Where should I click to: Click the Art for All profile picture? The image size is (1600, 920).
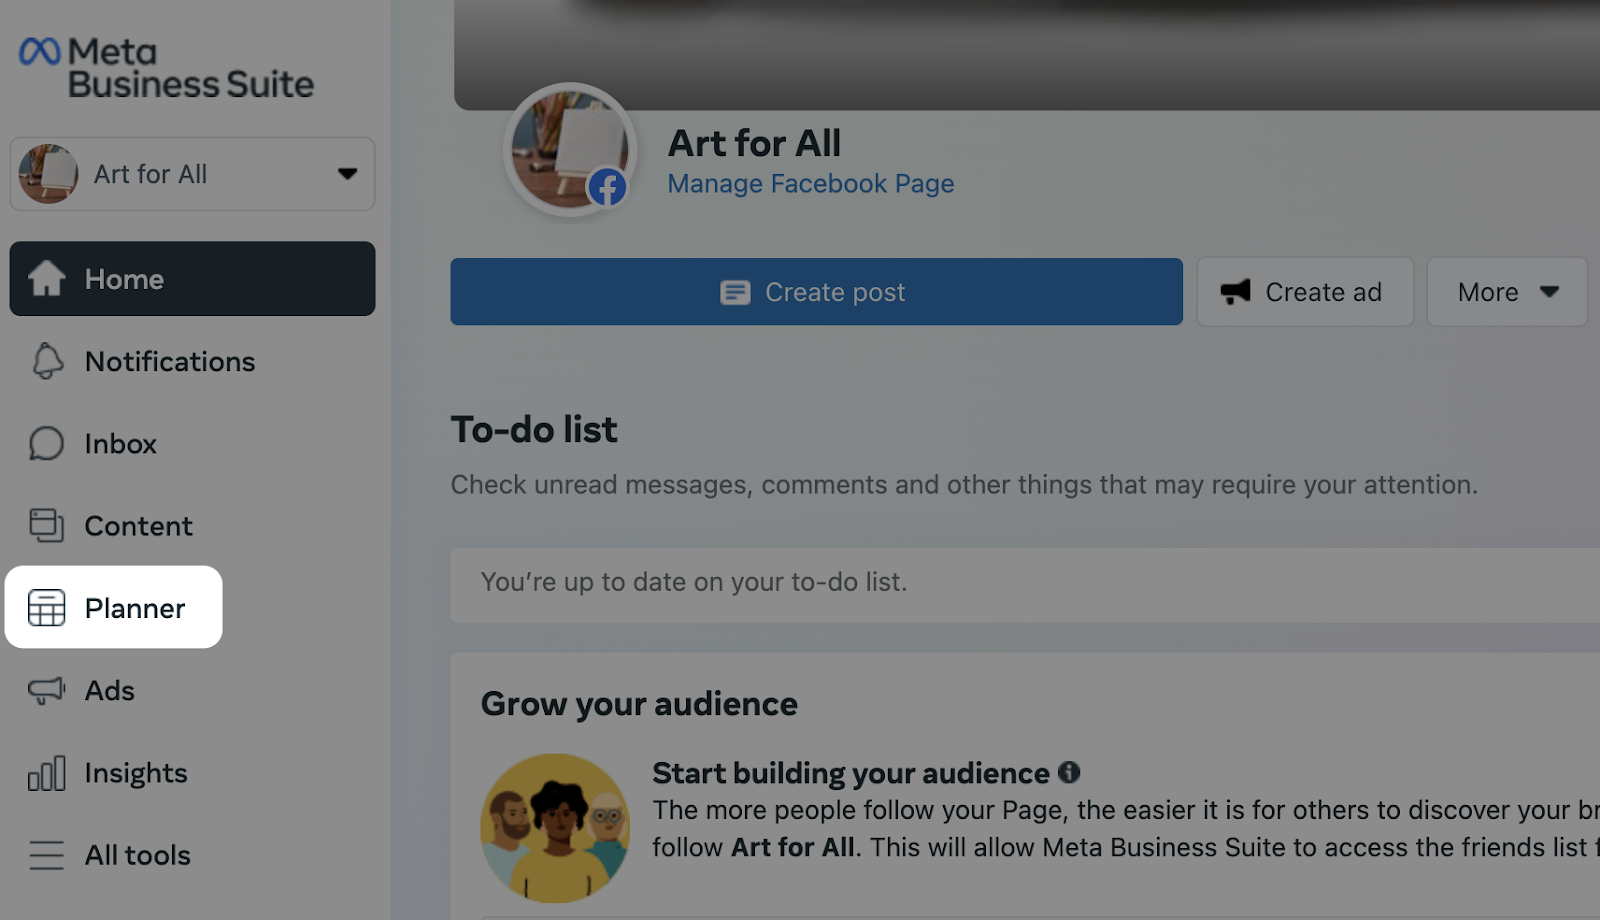(570, 148)
